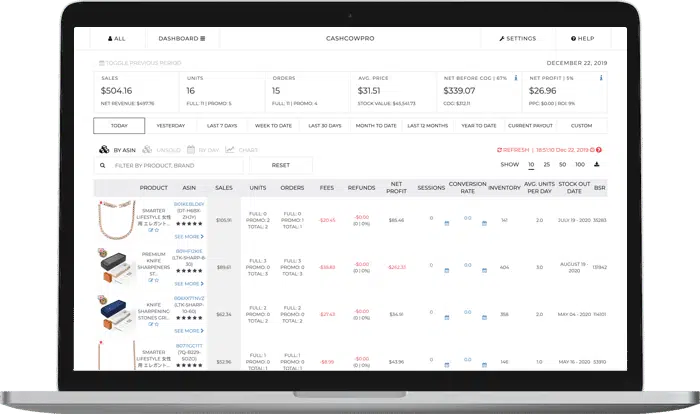This screenshot has width=700, height=414.
Task: Click the RESET filter button
Action: [x=281, y=165]
